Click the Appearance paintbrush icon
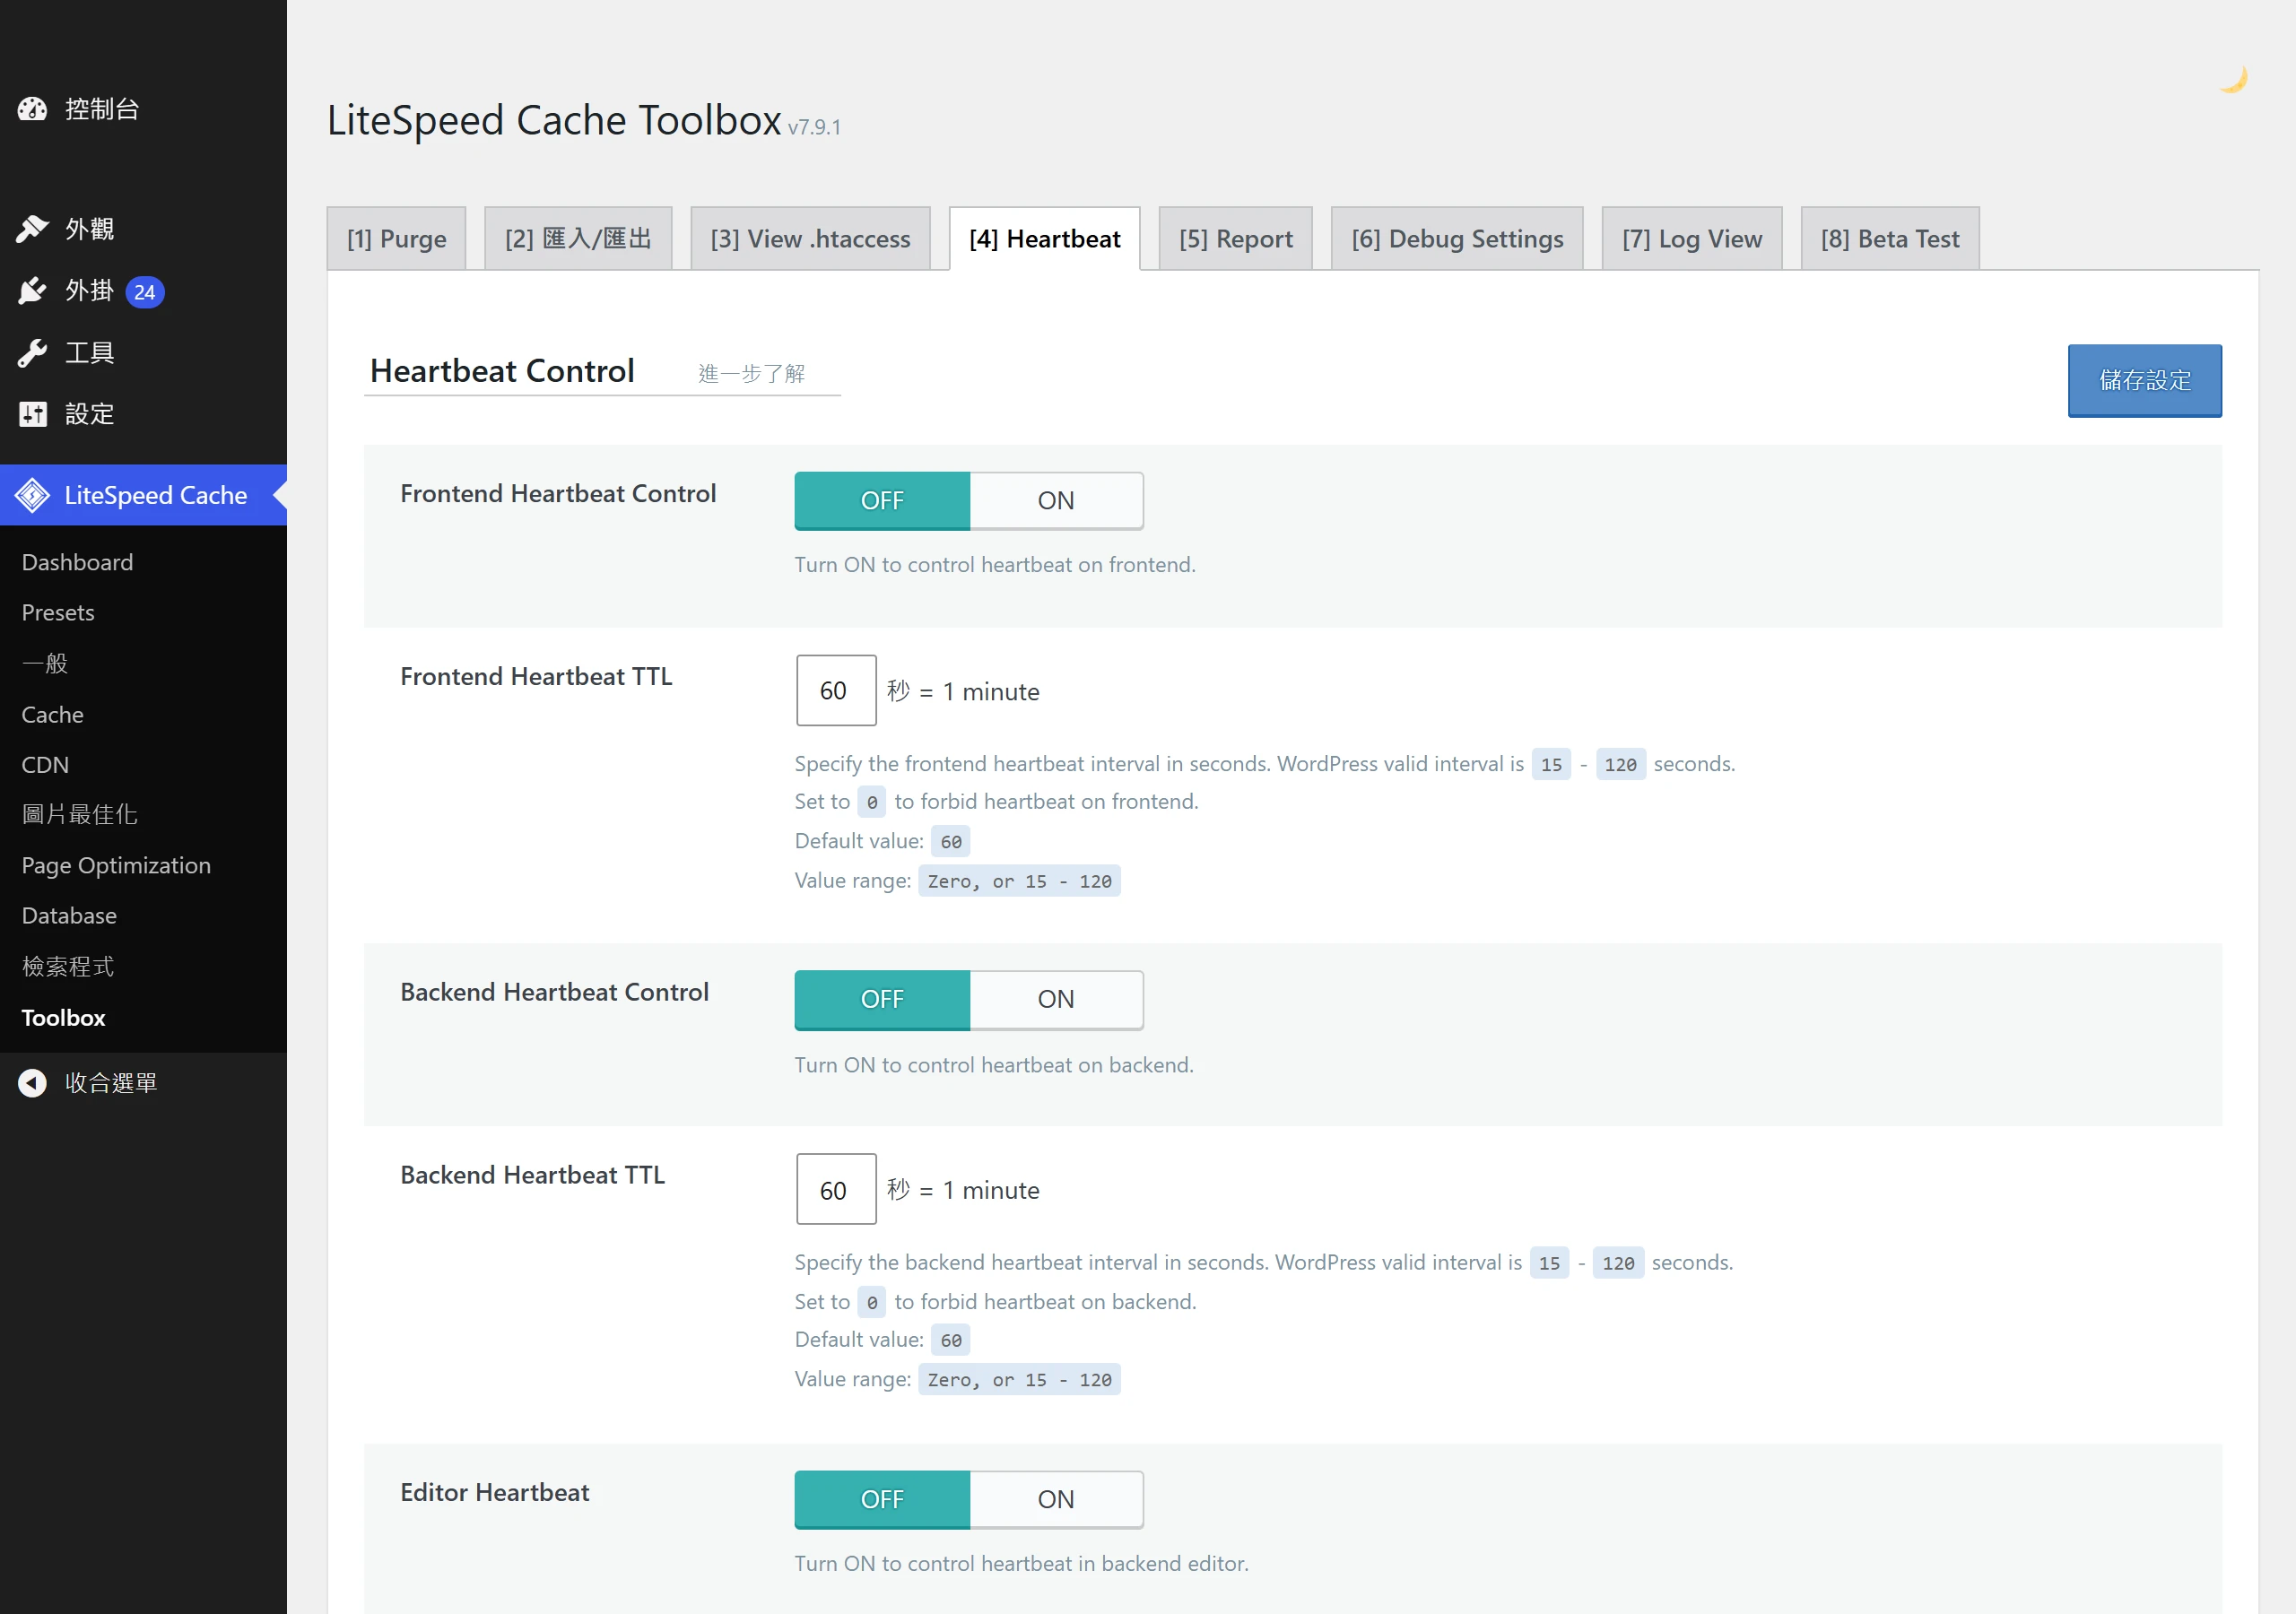The width and height of the screenshot is (2296, 1614). (32, 229)
